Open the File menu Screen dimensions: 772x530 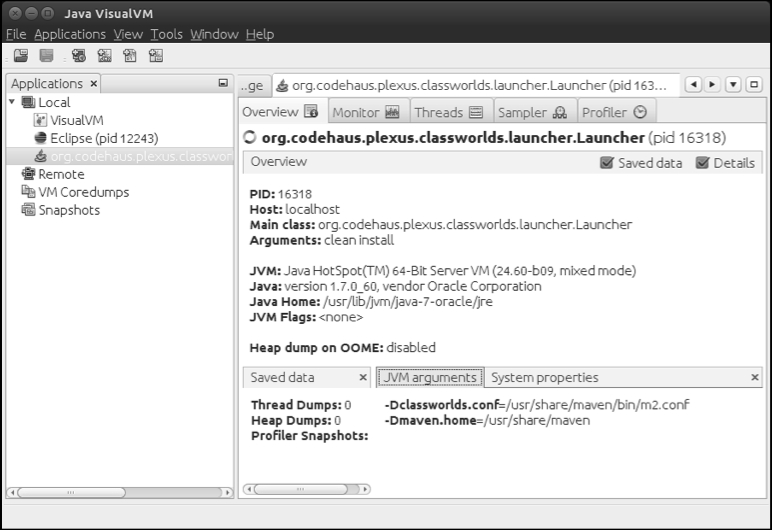coord(16,34)
